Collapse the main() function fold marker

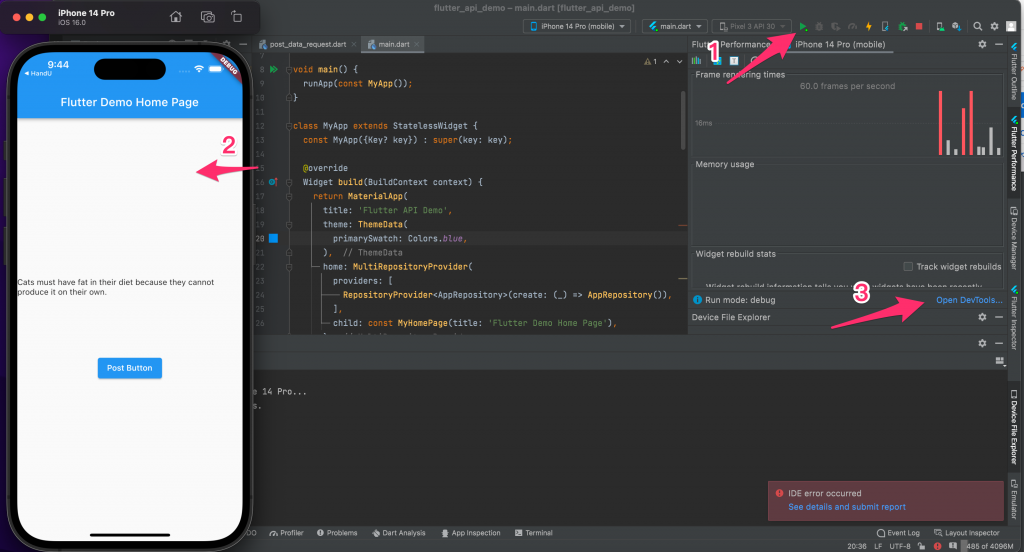coord(289,69)
